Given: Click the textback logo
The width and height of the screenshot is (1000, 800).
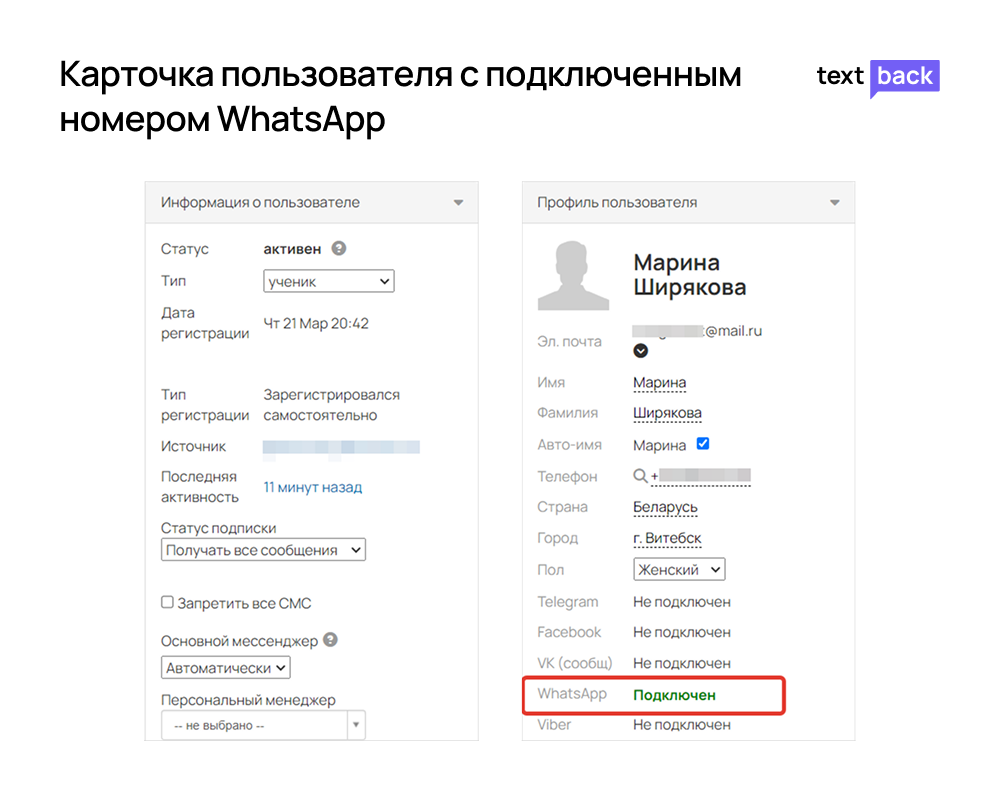Looking at the screenshot, I should pyautogui.click(x=878, y=77).
